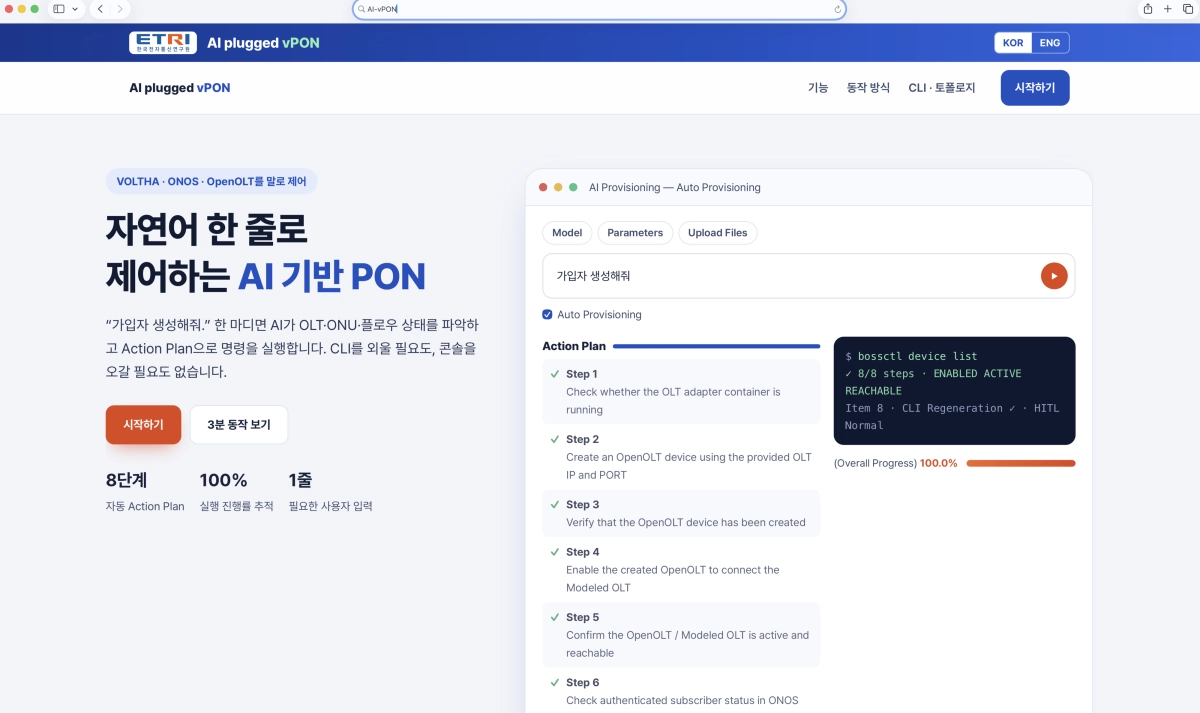
Task: Click the Item 8 CLI Regeneration terminal line
Action: 952,417
